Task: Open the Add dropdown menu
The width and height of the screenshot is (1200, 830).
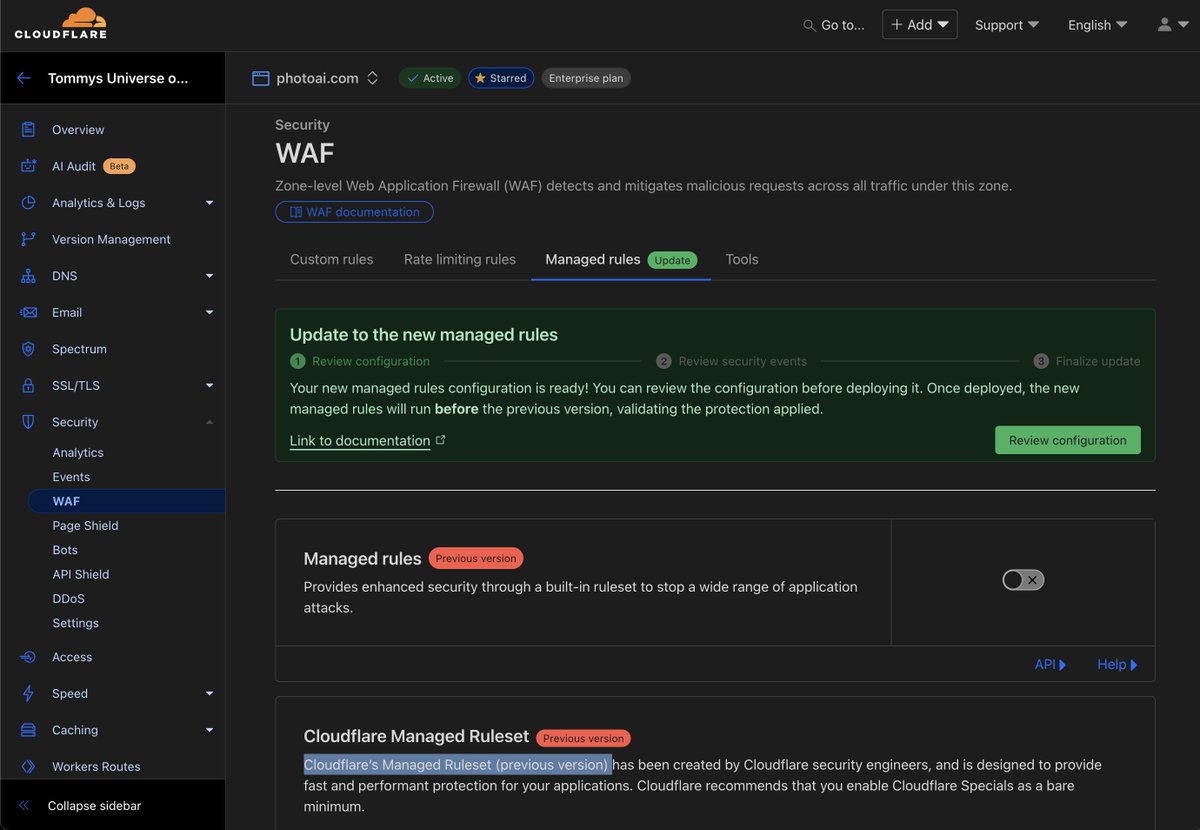Action: click(x=920, y=25)
